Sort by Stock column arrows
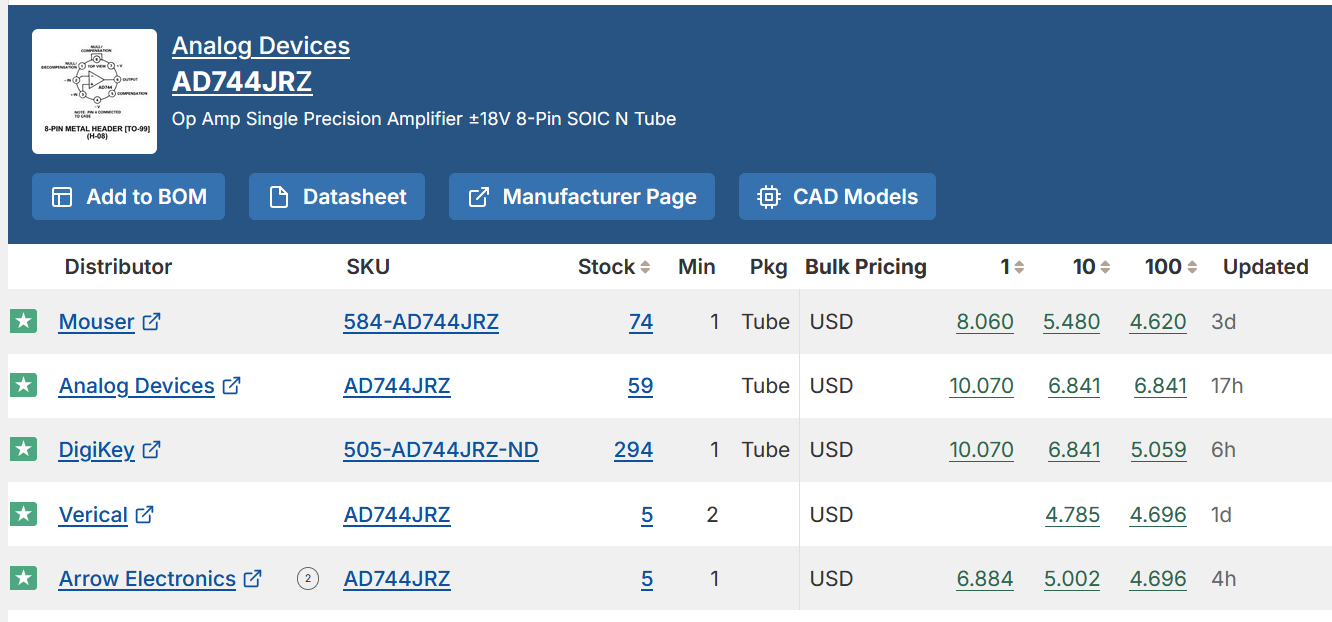Image resolution: width=1332 pixels, height=622 pixels. tap(645, 267)
